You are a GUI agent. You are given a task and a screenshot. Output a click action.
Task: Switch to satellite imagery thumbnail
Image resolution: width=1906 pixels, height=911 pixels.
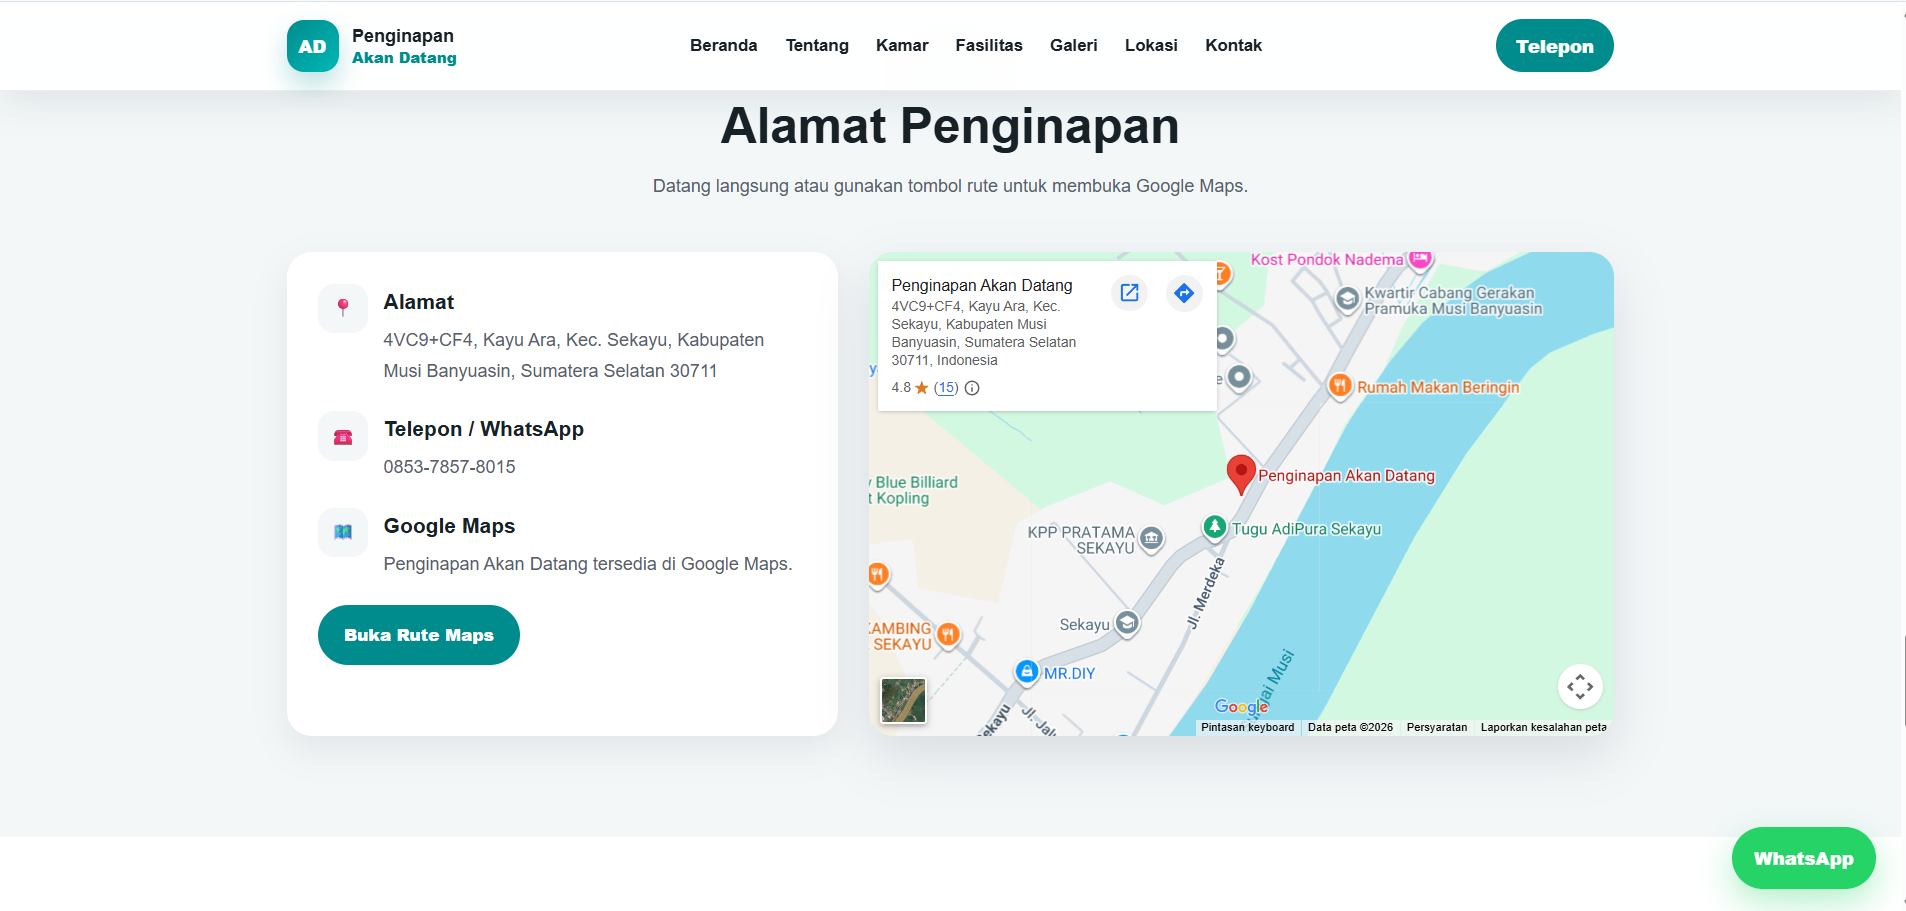(x=903, y=700)
